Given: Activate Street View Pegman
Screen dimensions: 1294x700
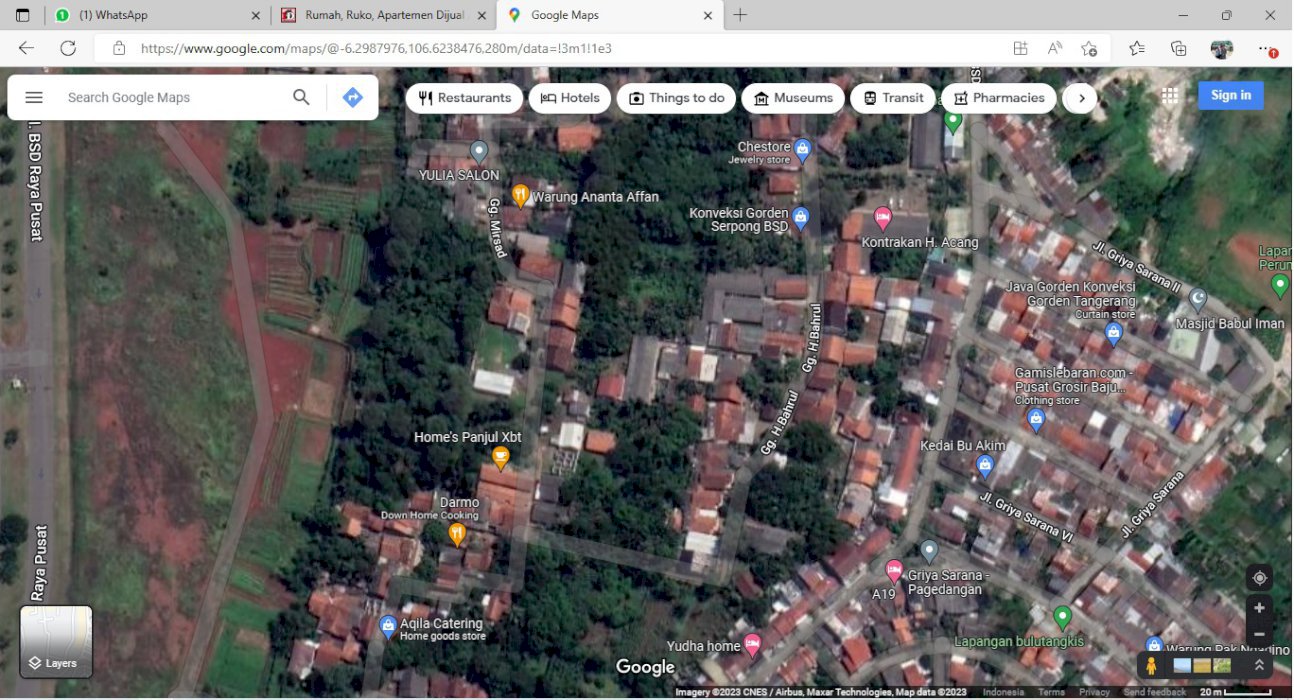Looking at the screenshot, I should pyautogui.click(x=1151, y=665).
